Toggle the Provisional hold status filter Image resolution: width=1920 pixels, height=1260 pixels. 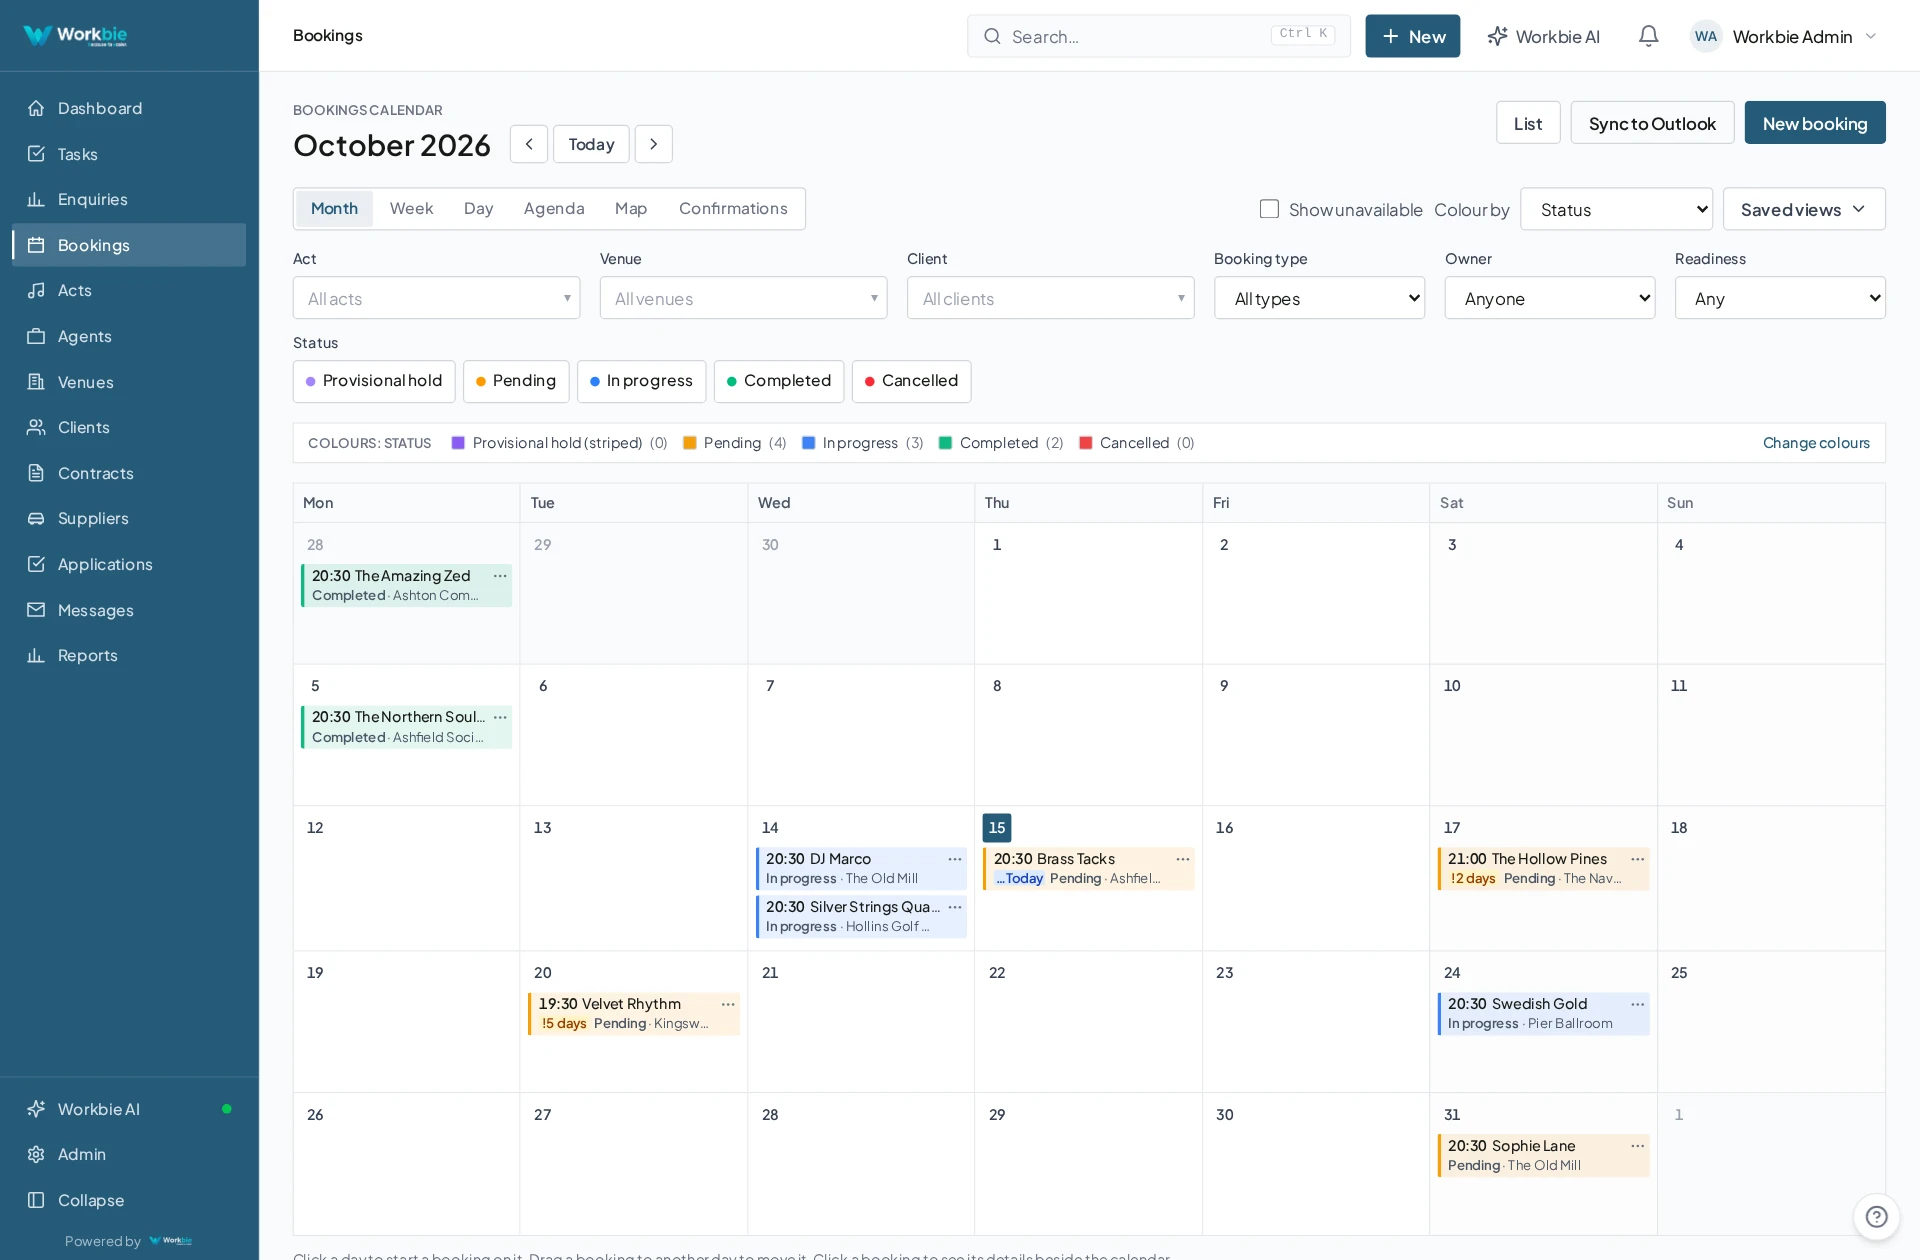coord(374,381)
